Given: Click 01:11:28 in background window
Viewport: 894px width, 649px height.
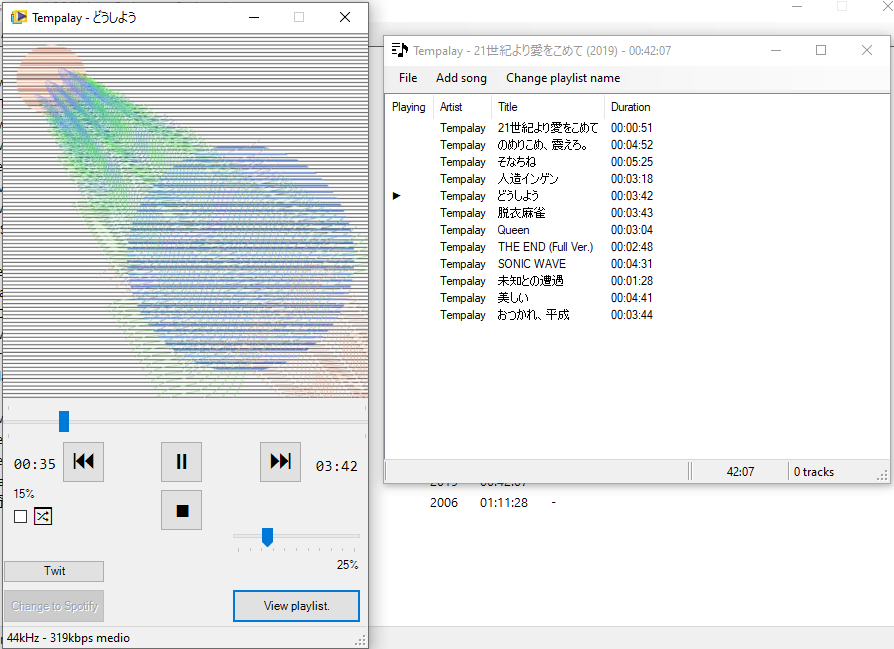Looking at the screenshot, I should 503,502.
